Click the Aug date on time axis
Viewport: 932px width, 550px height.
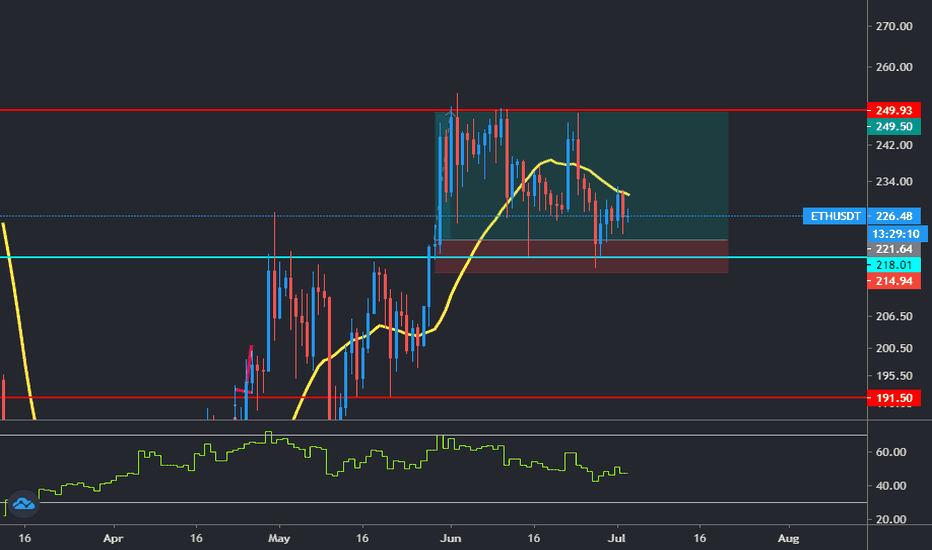pos(789,539)
